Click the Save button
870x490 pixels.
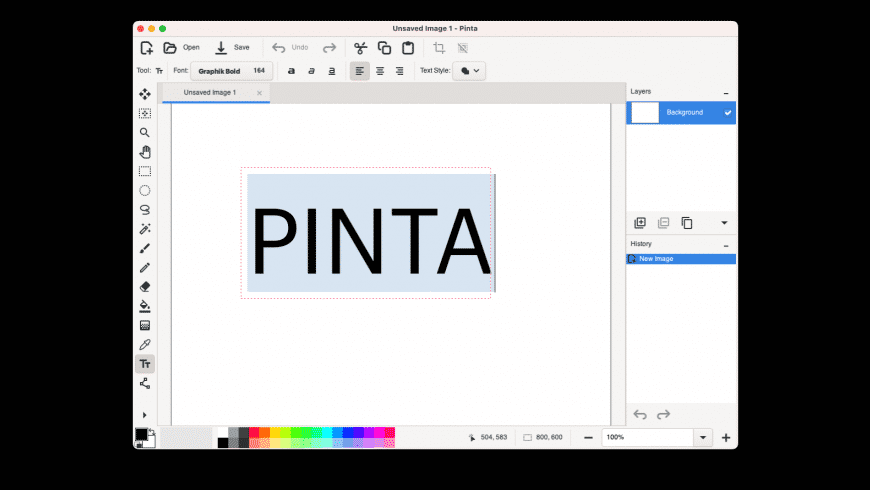(232, 48)
